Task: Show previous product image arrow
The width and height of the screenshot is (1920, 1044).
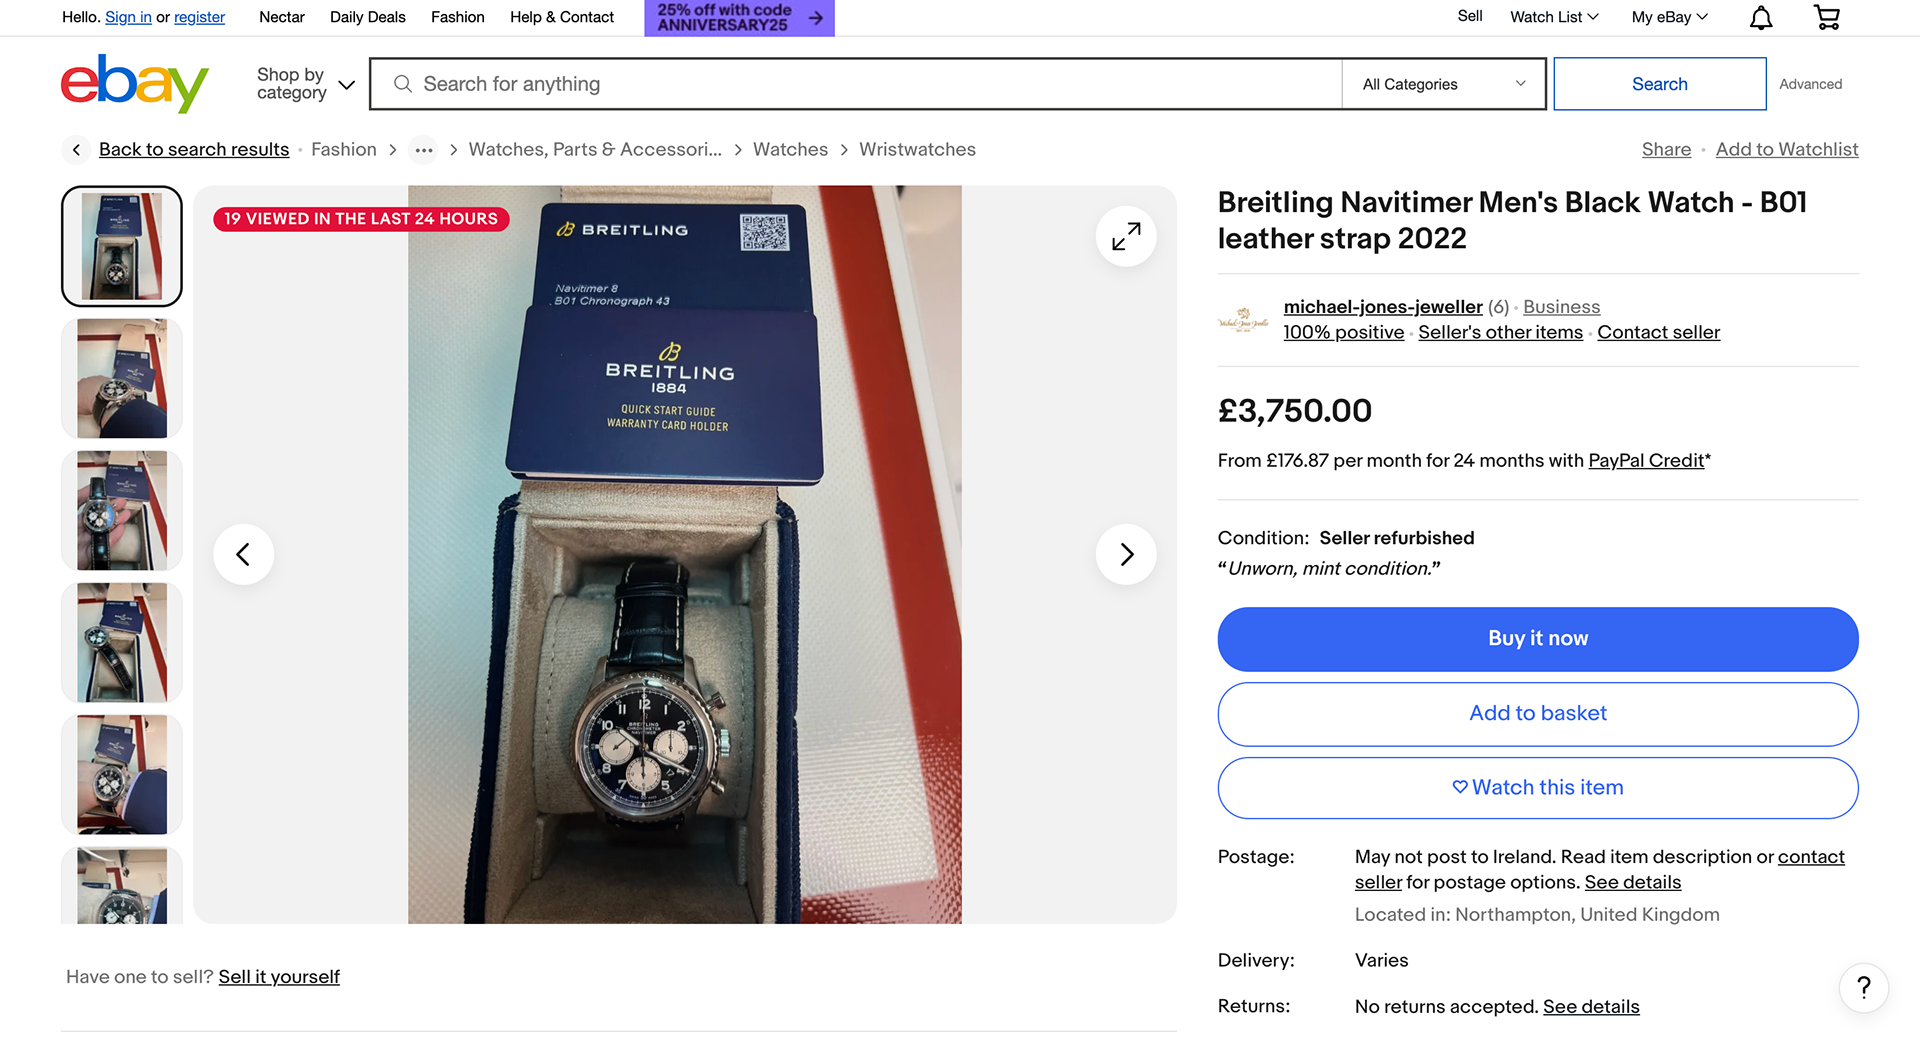Action: [243, 554]
